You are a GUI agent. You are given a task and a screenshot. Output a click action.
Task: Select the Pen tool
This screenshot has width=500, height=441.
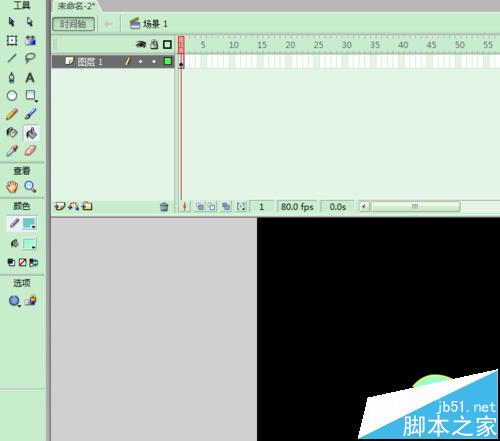[12, 77]
